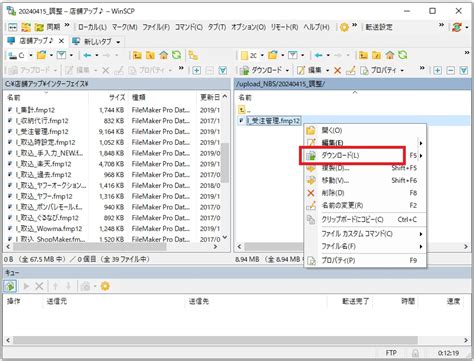The image size is (474, 361).
Task: Open the ファイル(F) menu
Action: point(156,27)
